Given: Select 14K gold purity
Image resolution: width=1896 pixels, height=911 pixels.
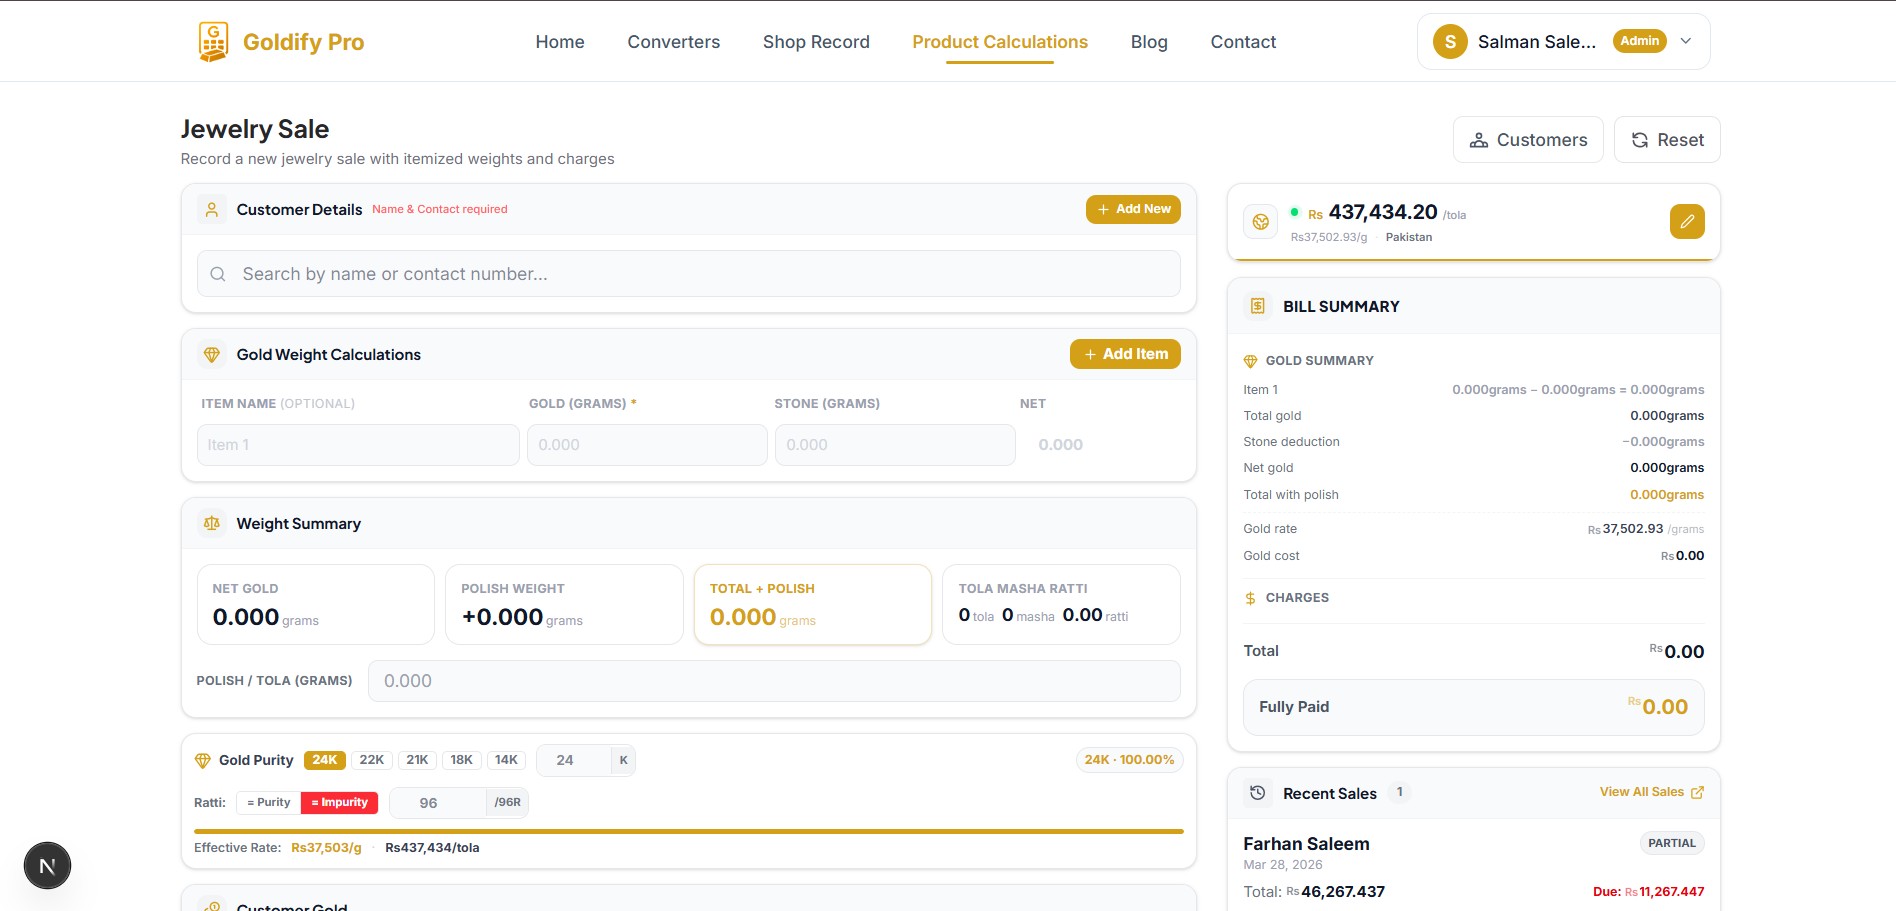Looking at the screenshot, I should (x=507, y=760).
